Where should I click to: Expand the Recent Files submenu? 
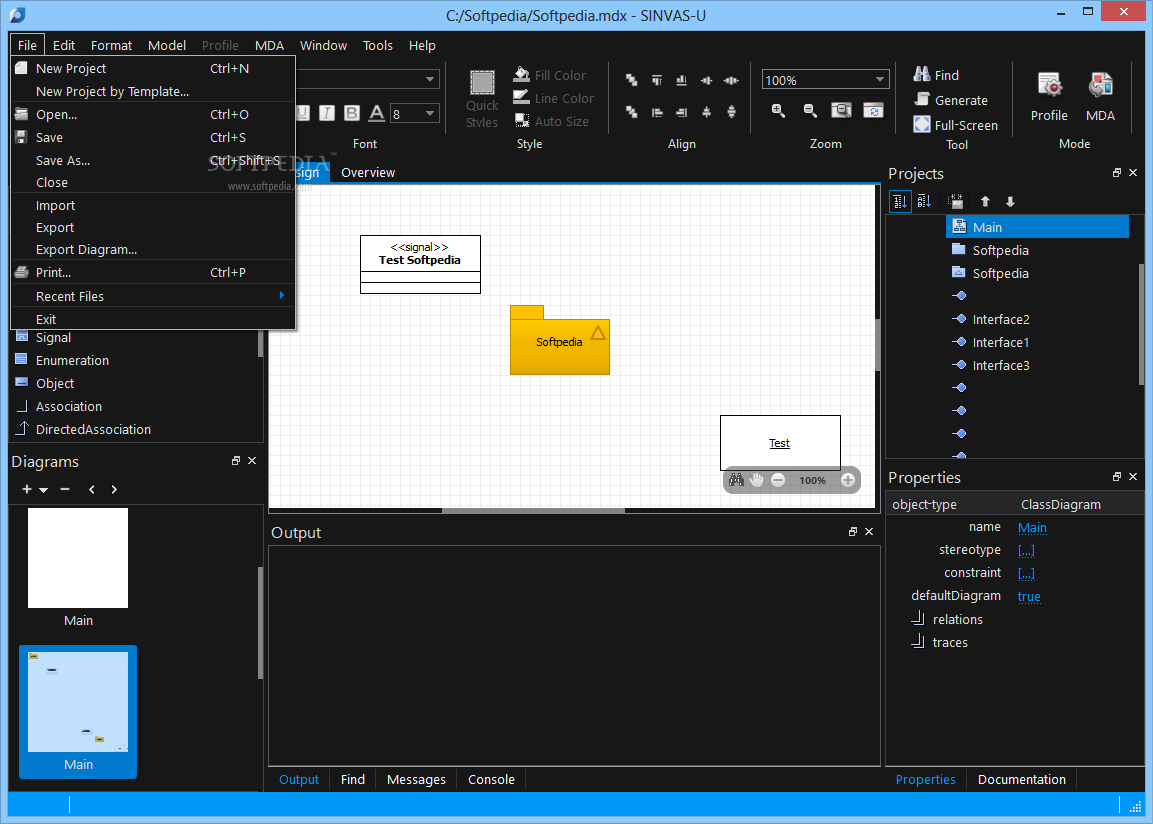coord(153,295)
